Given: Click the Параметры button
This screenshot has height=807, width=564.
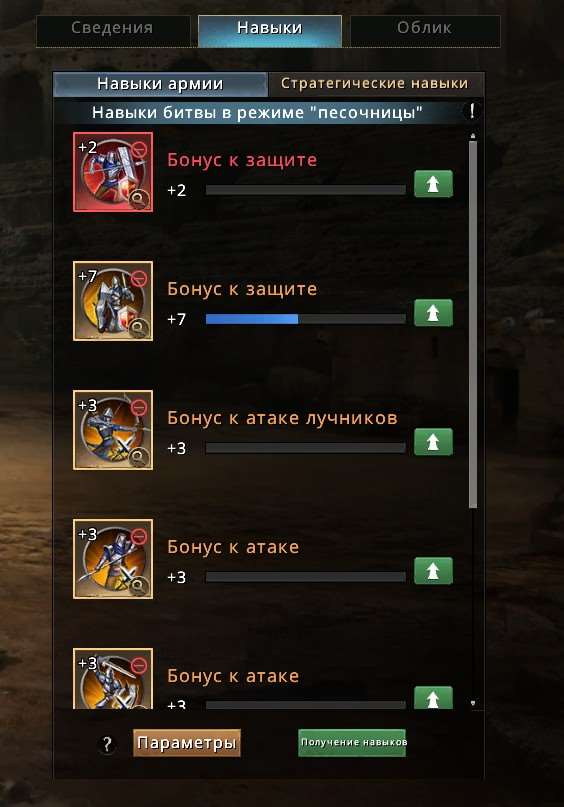Looking at the screenshot, I should click(187, 743).
